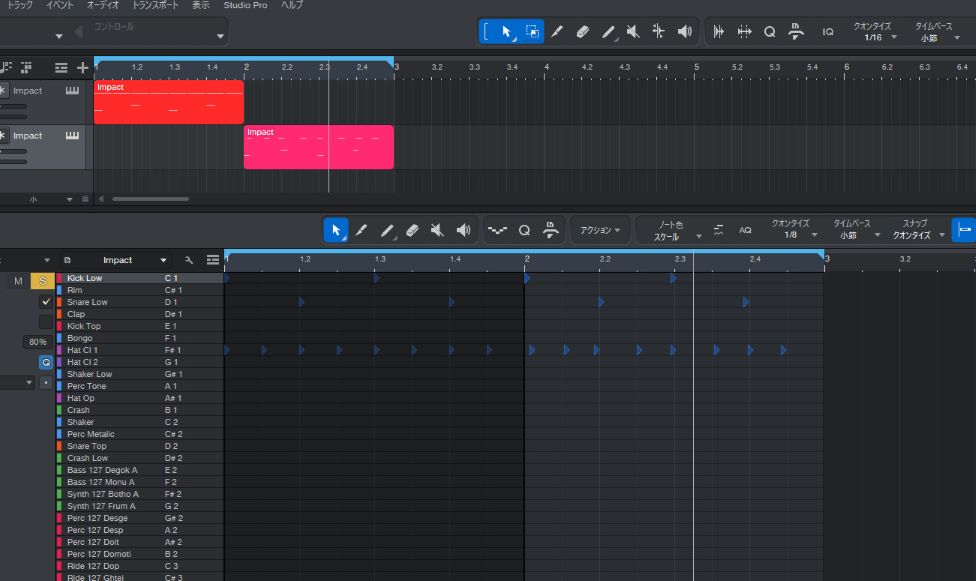Viewport: 976px width, 581px height.
Task: Select the Arrow tool in the top toolbar
Action: click(x=507, y=32)
